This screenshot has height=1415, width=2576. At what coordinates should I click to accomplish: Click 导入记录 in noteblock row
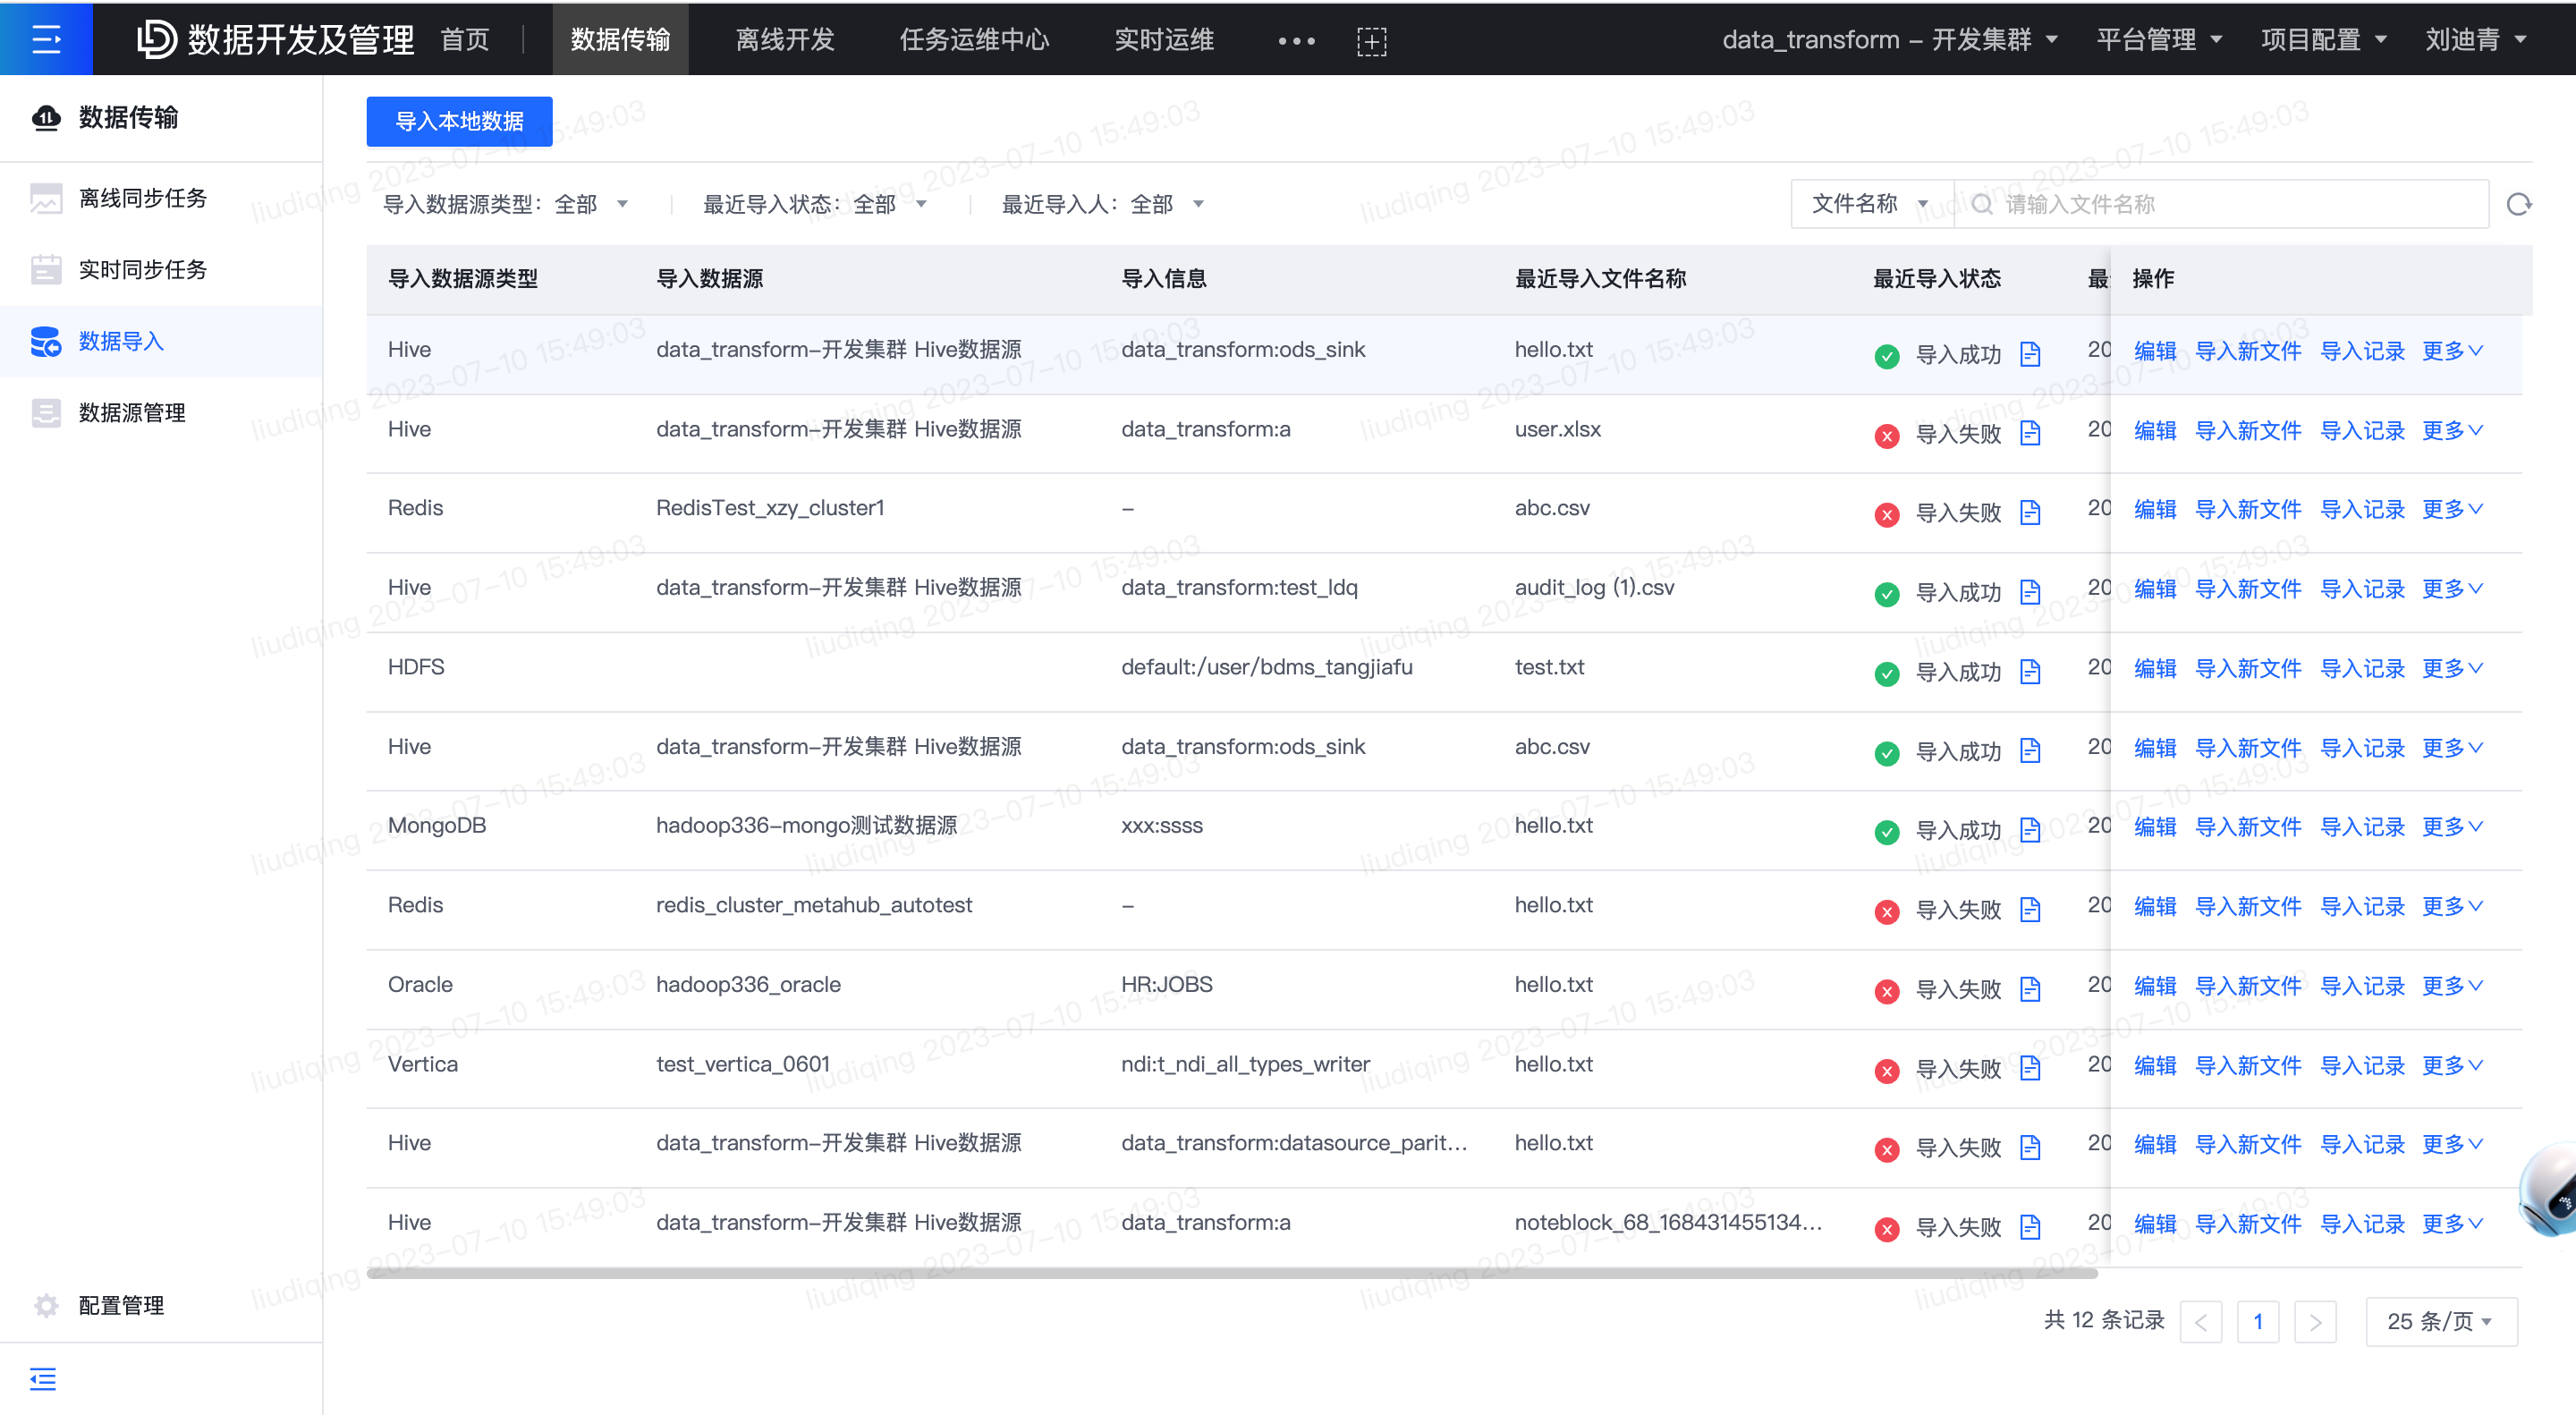coord(2362,1224)
